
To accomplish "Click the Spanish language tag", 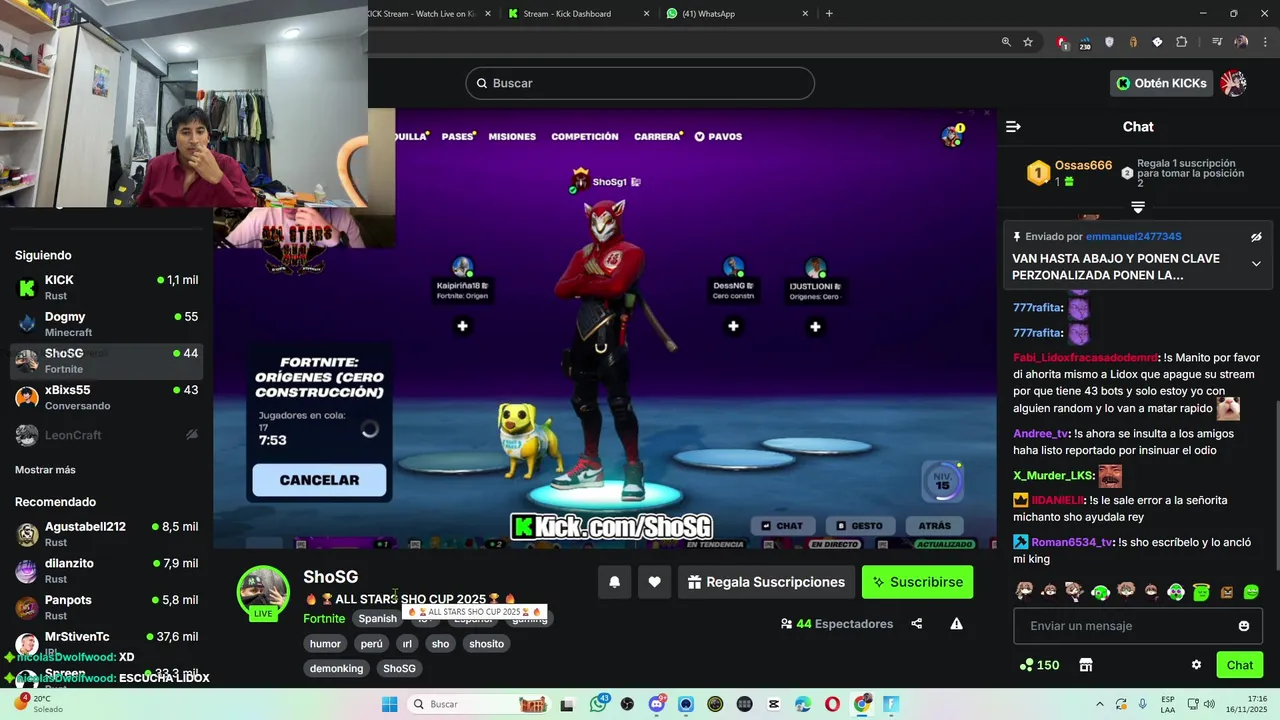I will pos(378,619).
